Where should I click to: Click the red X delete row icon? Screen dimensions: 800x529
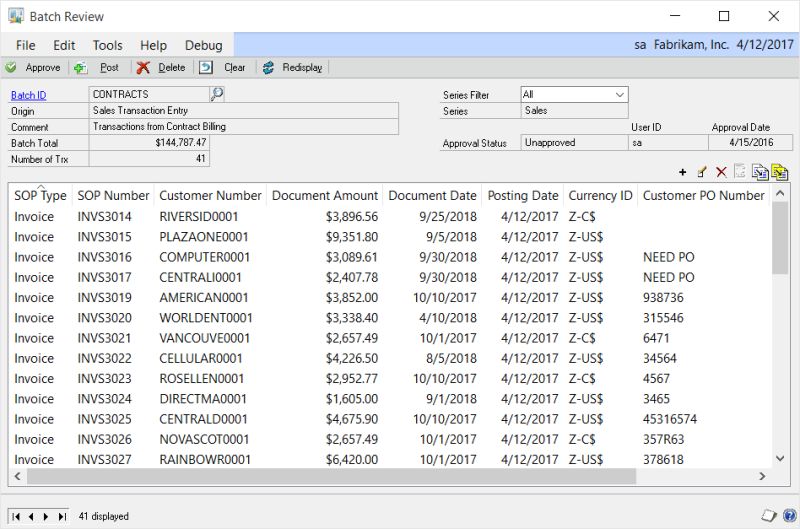721,172
